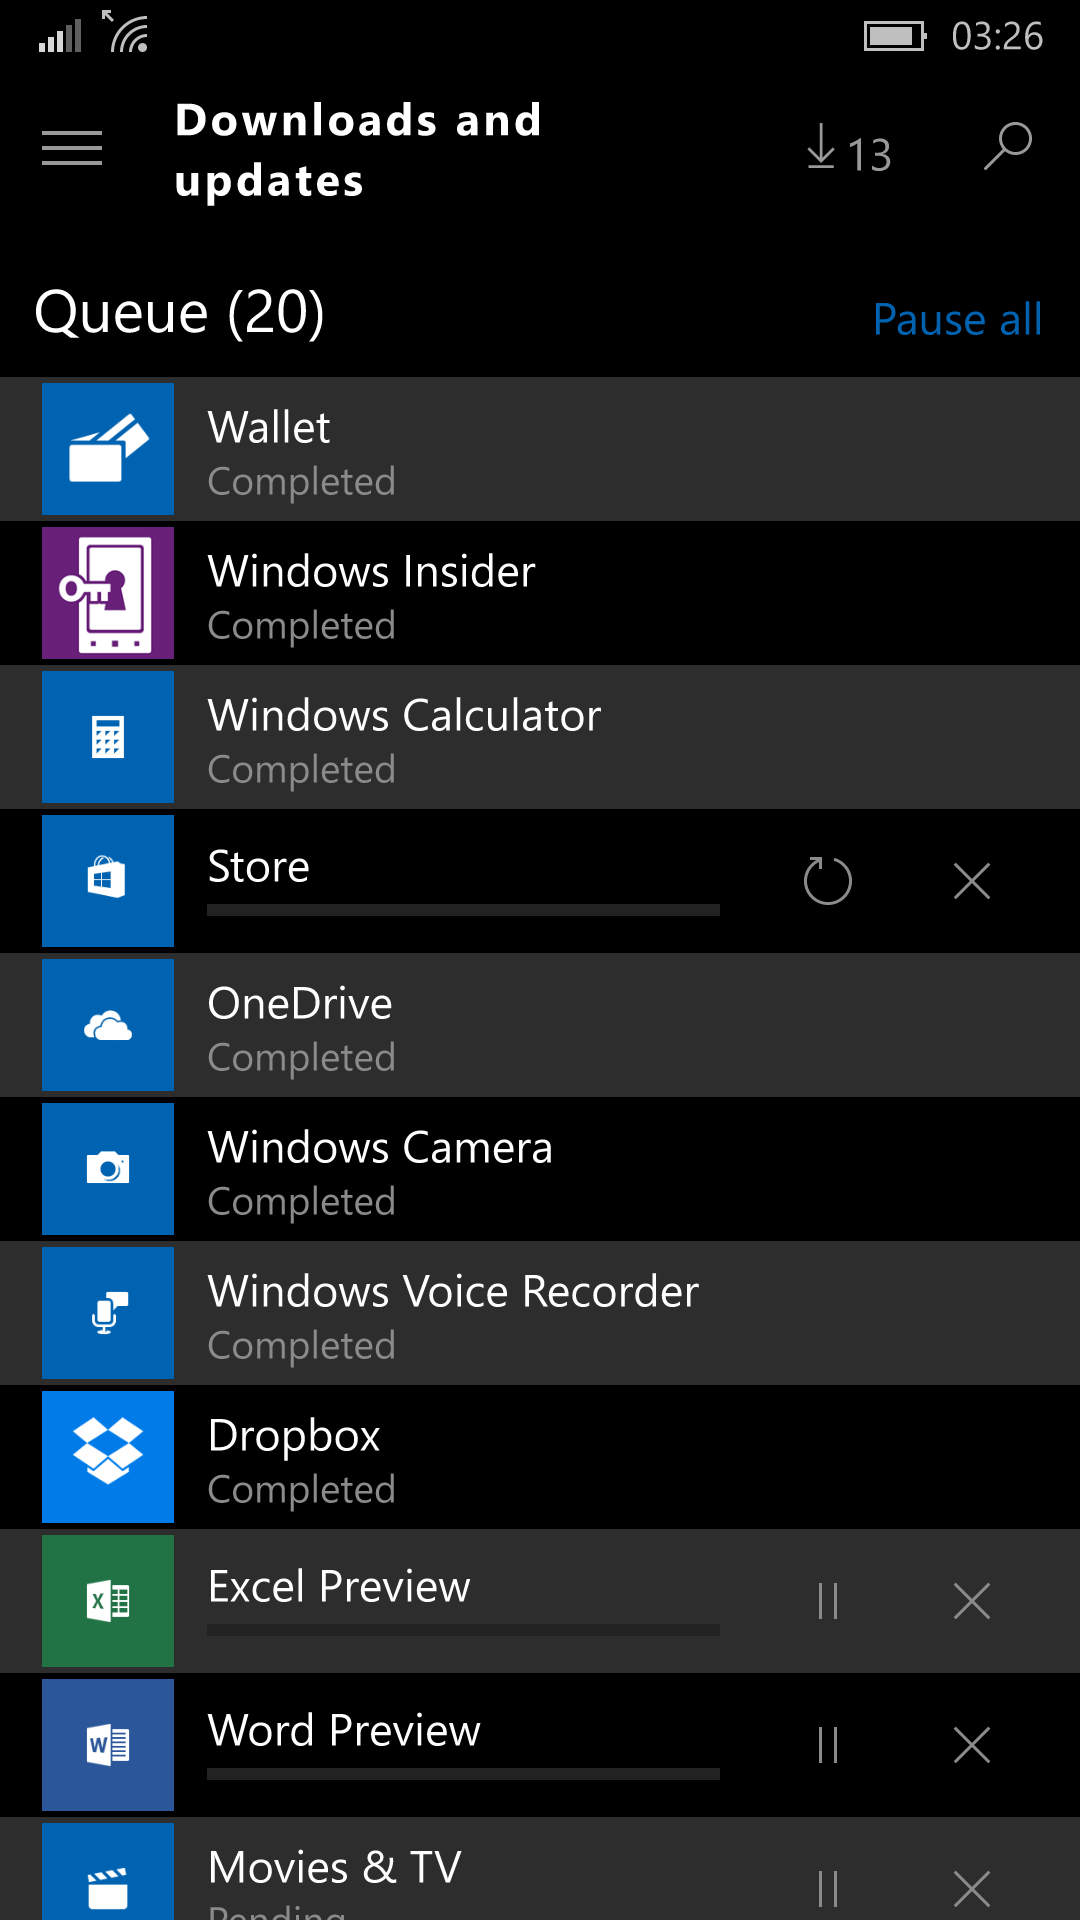Viewport: 1080px width, 1920px height.
Task: Pause the Word Preview download
Action: pyautogui.click(x=827, y=1745)
